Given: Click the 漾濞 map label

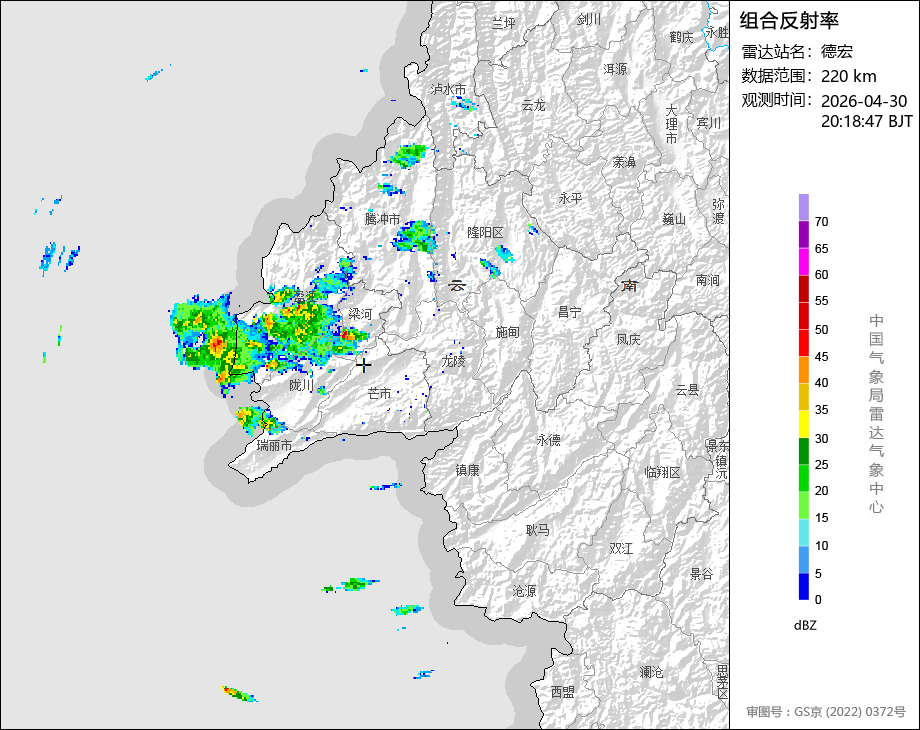Looking at the screenshot, I should click(x=624, y=162).
